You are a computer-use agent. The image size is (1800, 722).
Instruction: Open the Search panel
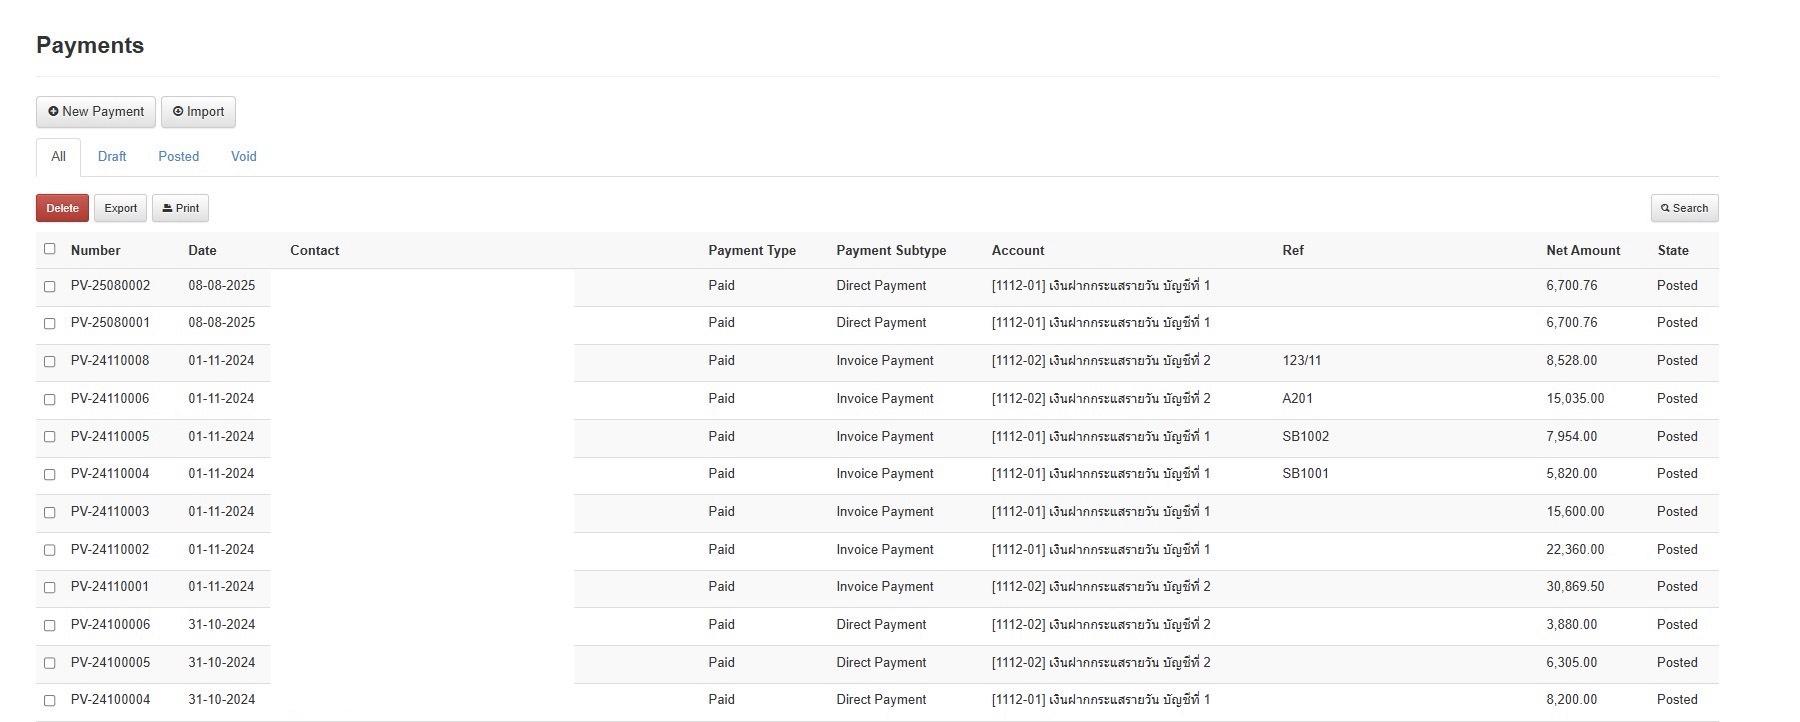[x=1684, y=208]
